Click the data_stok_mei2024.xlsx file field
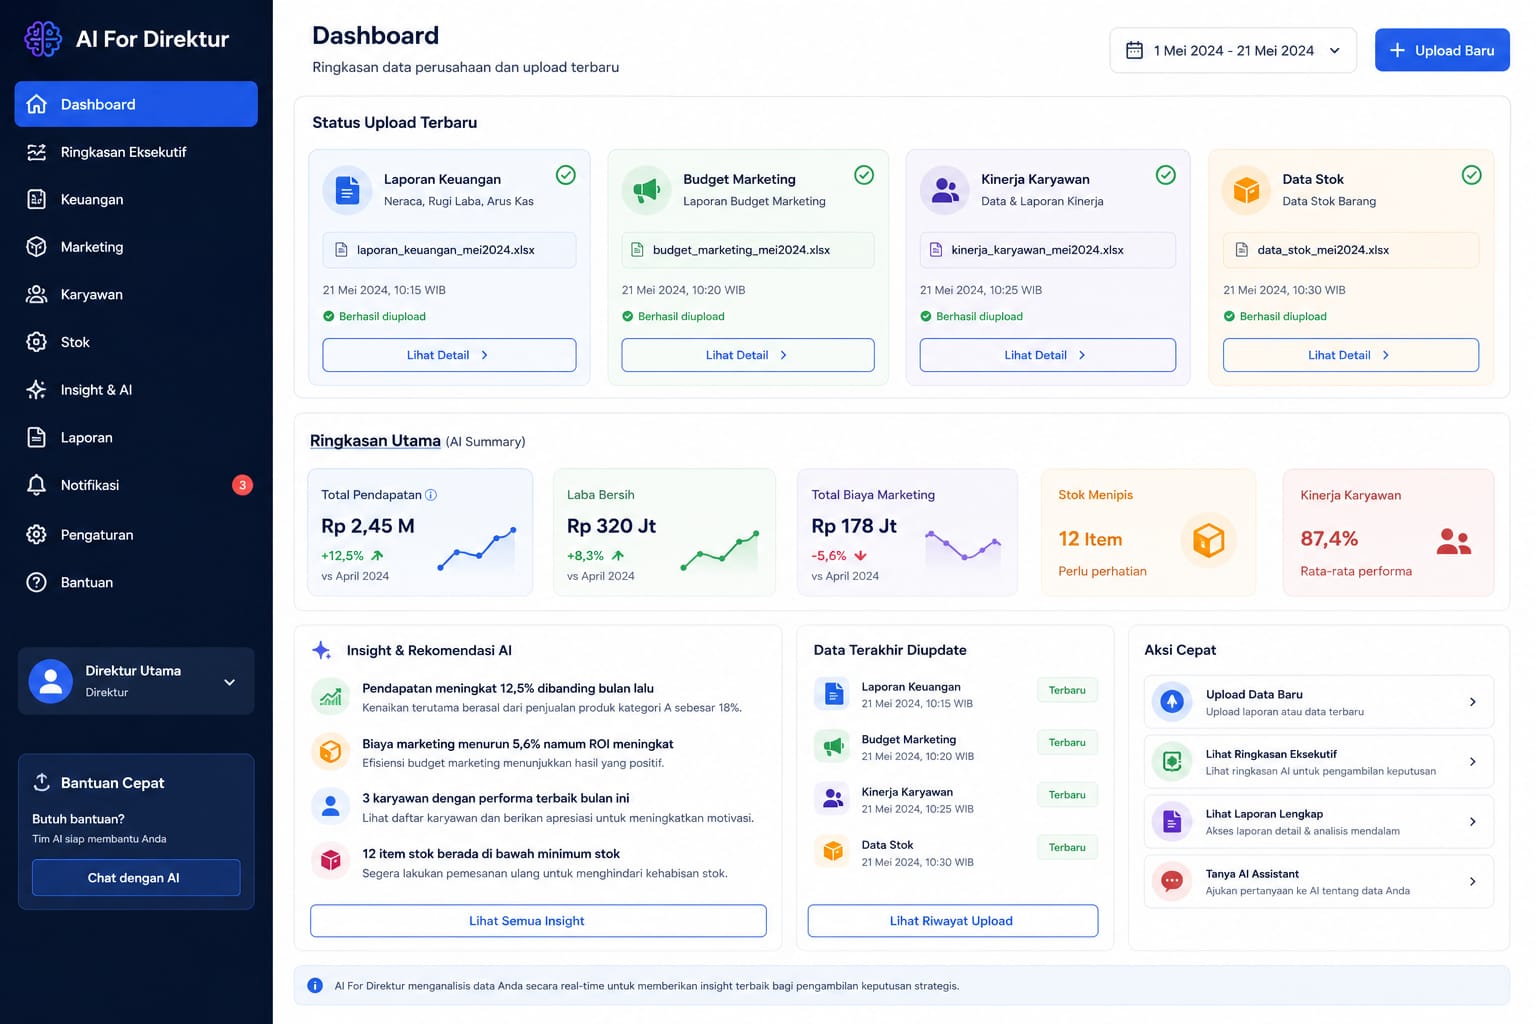 pyautogui.click(x=1350, y=250)
